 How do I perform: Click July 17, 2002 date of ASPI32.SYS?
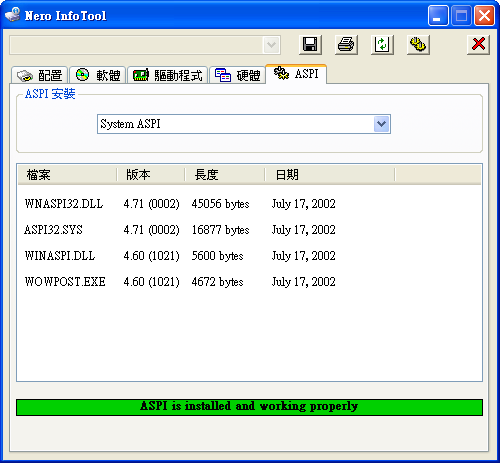click(303, 230)
